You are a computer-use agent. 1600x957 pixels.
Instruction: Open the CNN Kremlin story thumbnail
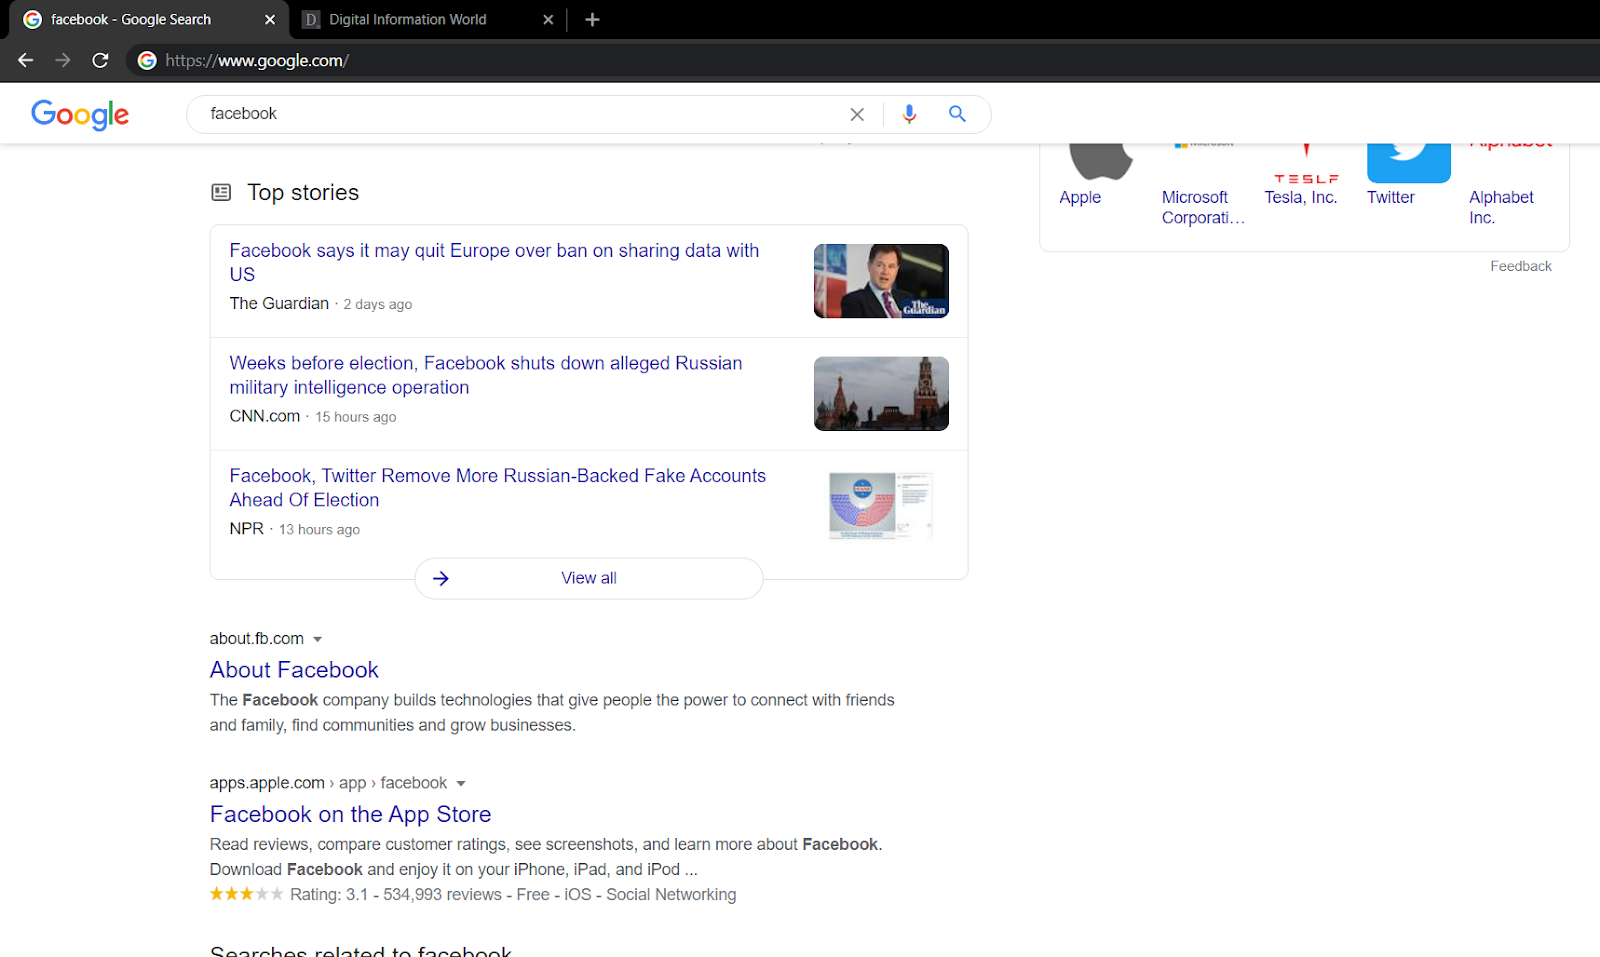pyautogui.click(x=881, y=394)
